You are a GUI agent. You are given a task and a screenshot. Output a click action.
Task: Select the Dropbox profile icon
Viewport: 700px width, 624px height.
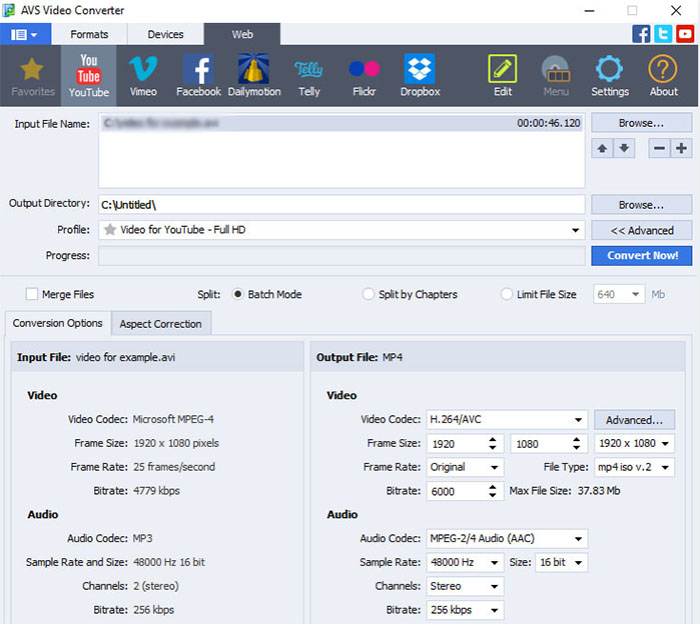[420, 76]
